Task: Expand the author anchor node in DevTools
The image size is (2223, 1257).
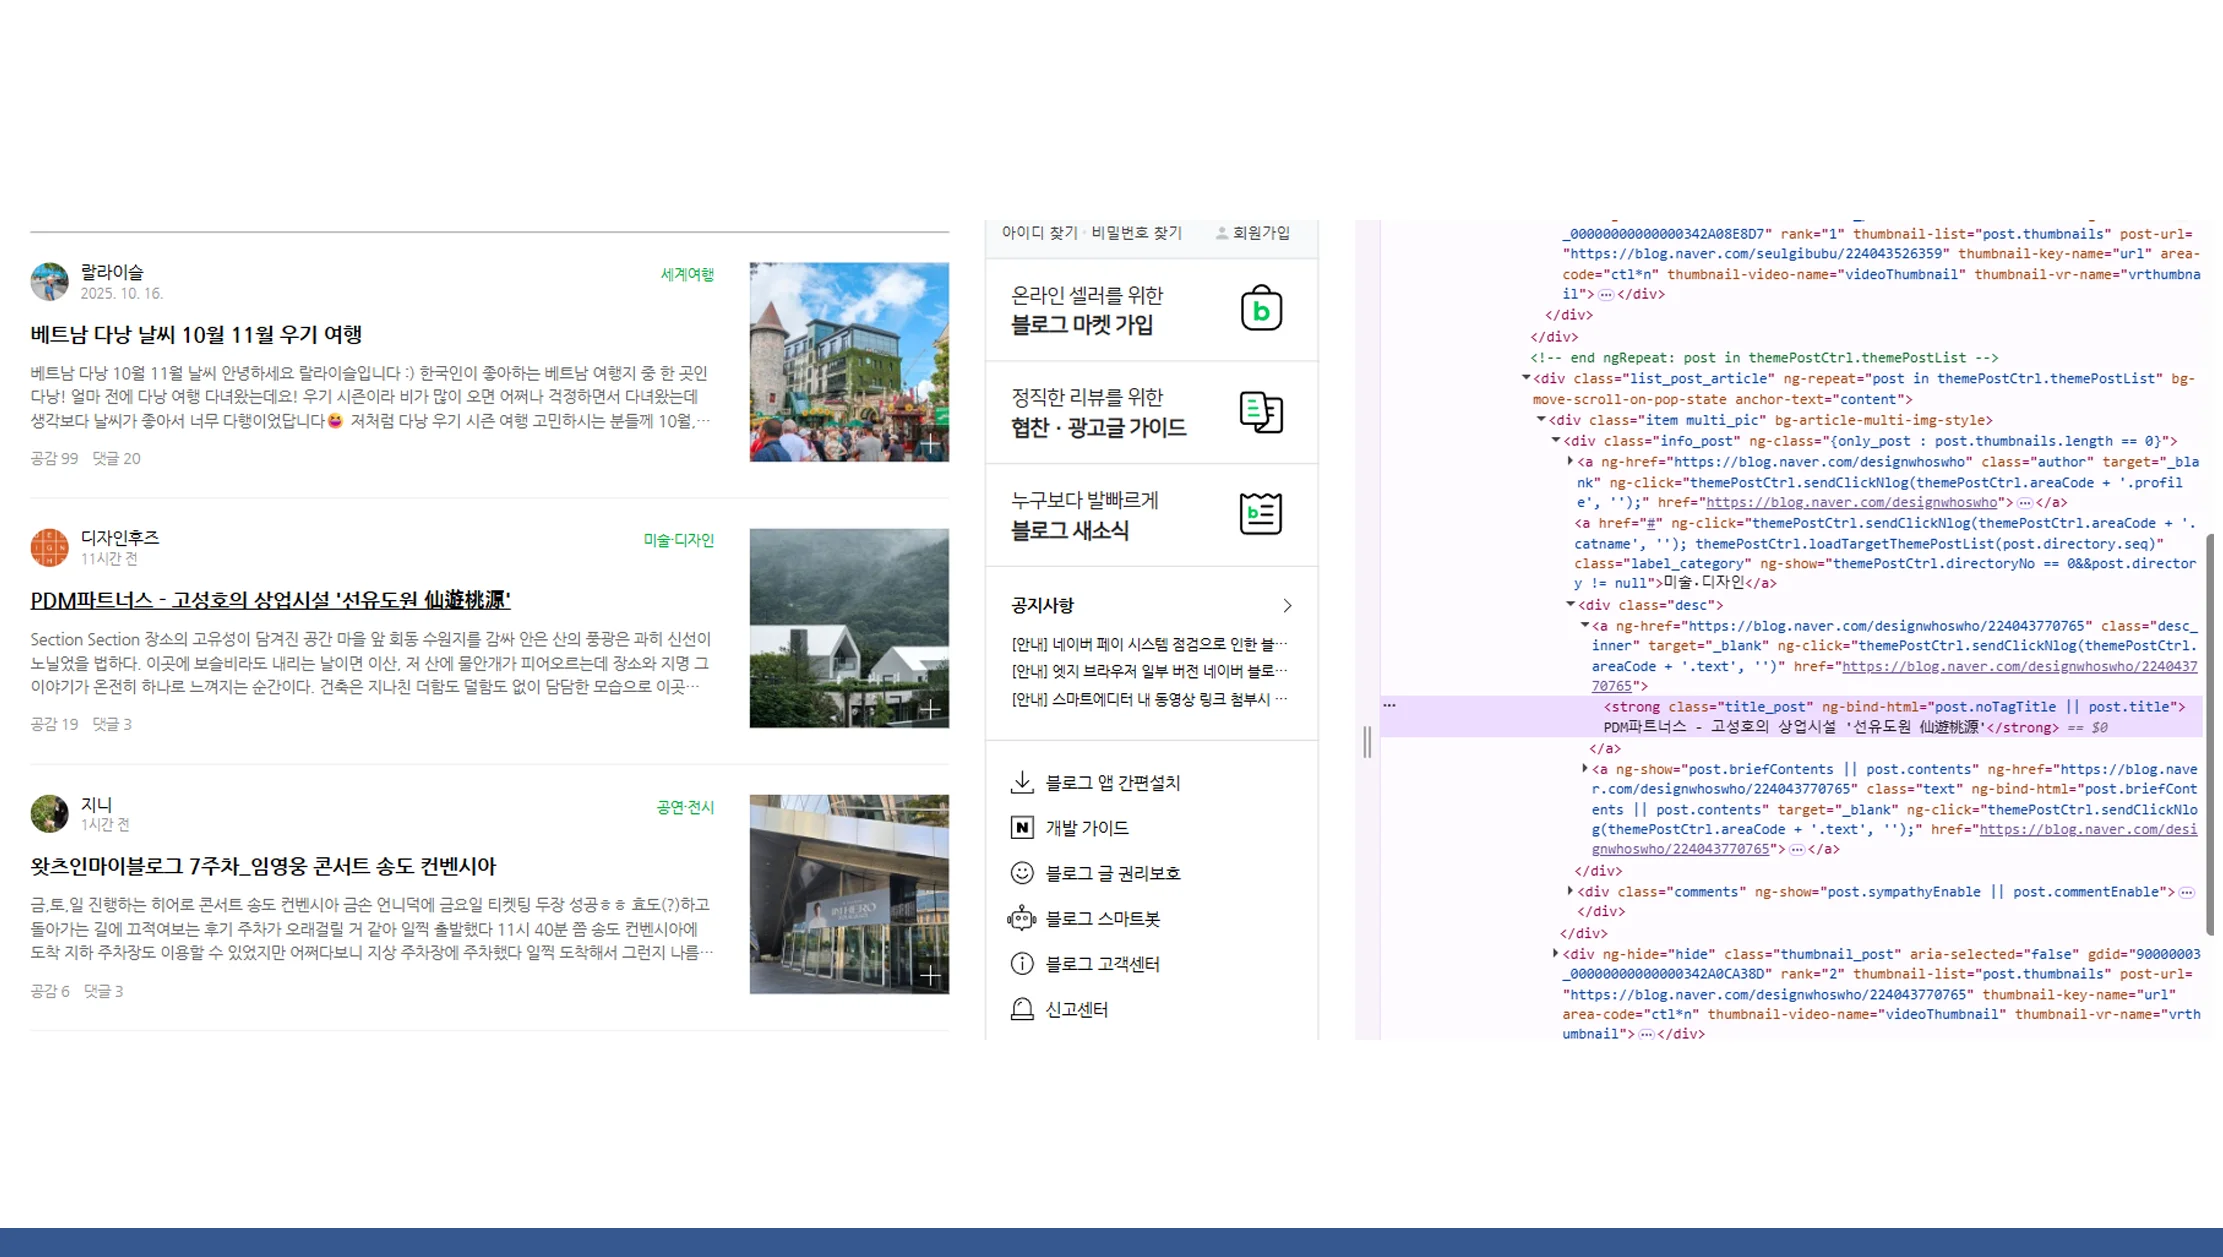Action: [x=1572, y=462]
